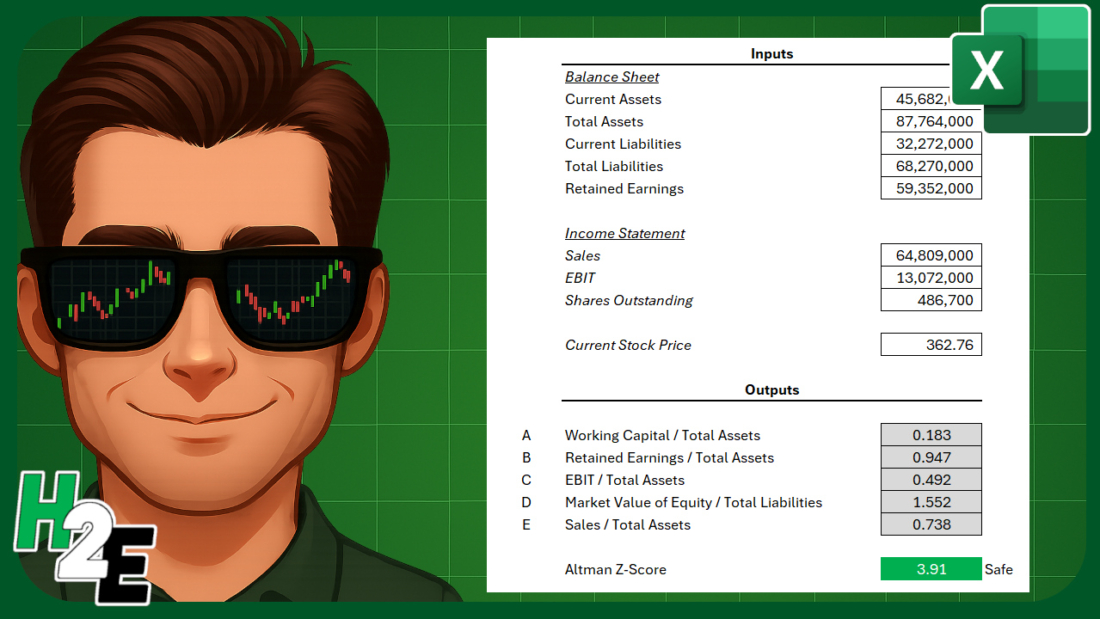Click the Current Stock Price cell 362.76
Image resolution: width=1100 pixels, height=619 pixels.
point(931,345)
